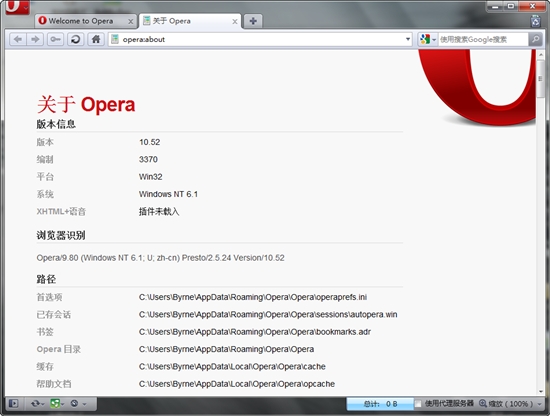Click the green Opera Unite icon
This screenshot has height=416, width=550.
[55, 404]
